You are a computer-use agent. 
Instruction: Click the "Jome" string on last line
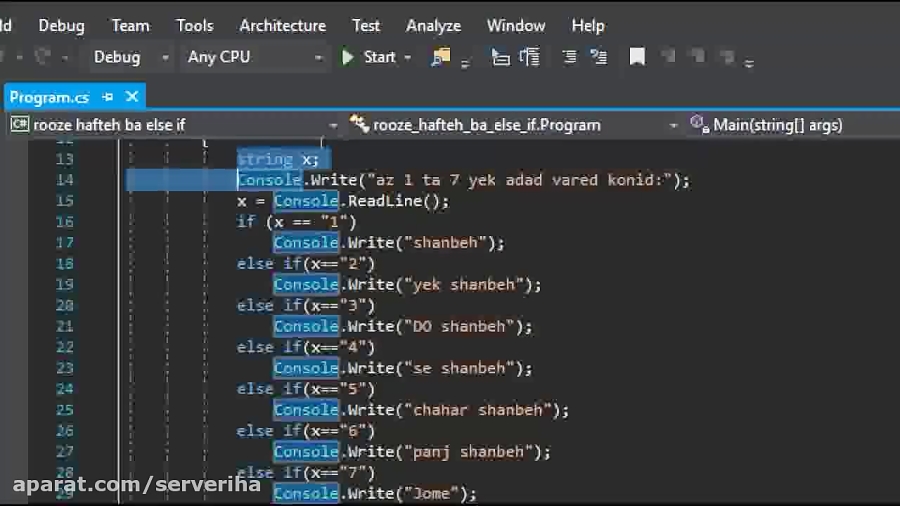432,493
